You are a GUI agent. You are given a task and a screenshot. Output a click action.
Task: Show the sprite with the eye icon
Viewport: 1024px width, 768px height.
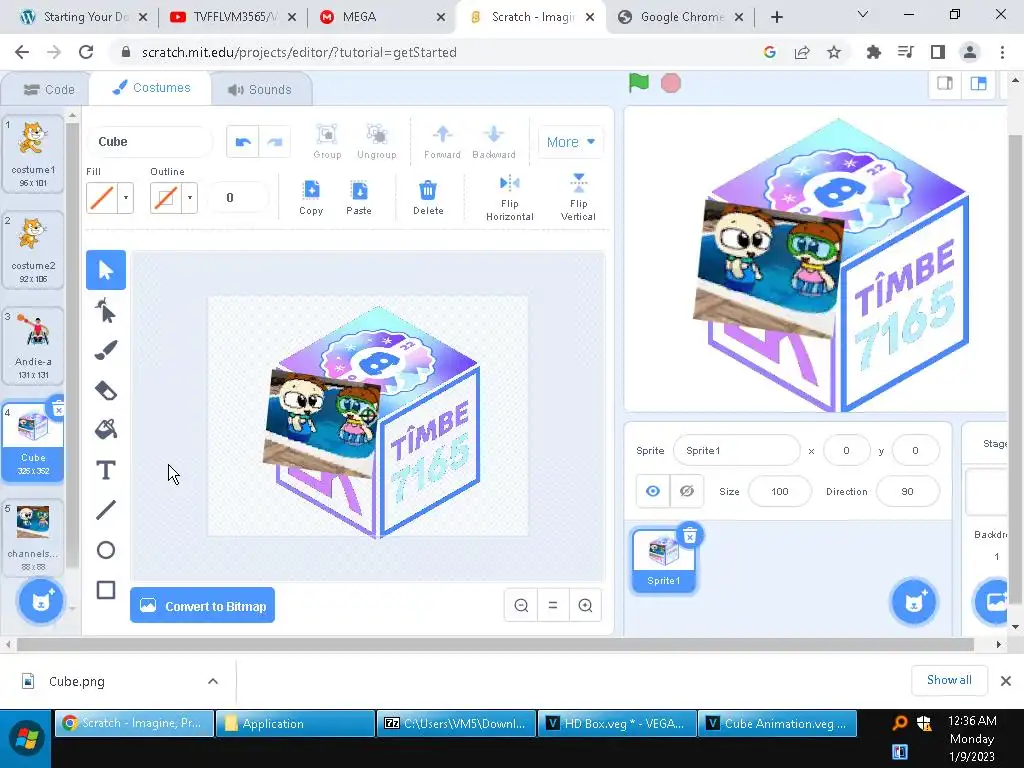point(653,491)
